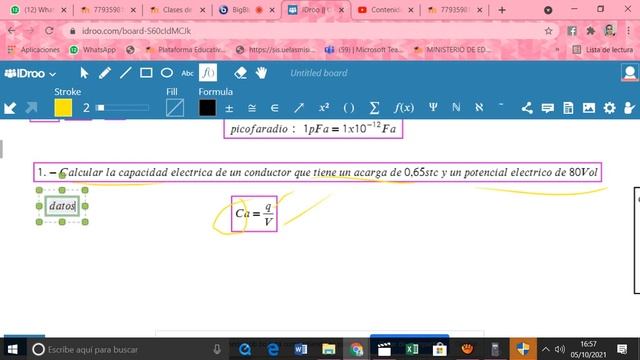The width and height of the screenshot is (640, 360).
Task: Click the undo arrow icon
Action: click(x=10, y=108)
